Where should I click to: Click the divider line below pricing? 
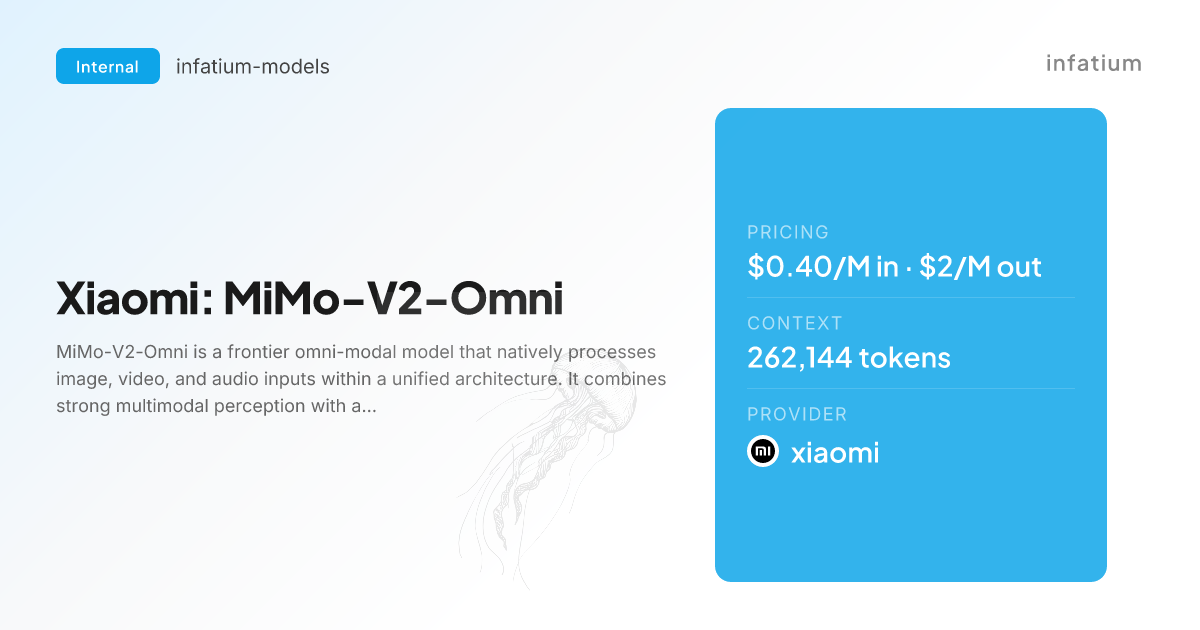911,298
